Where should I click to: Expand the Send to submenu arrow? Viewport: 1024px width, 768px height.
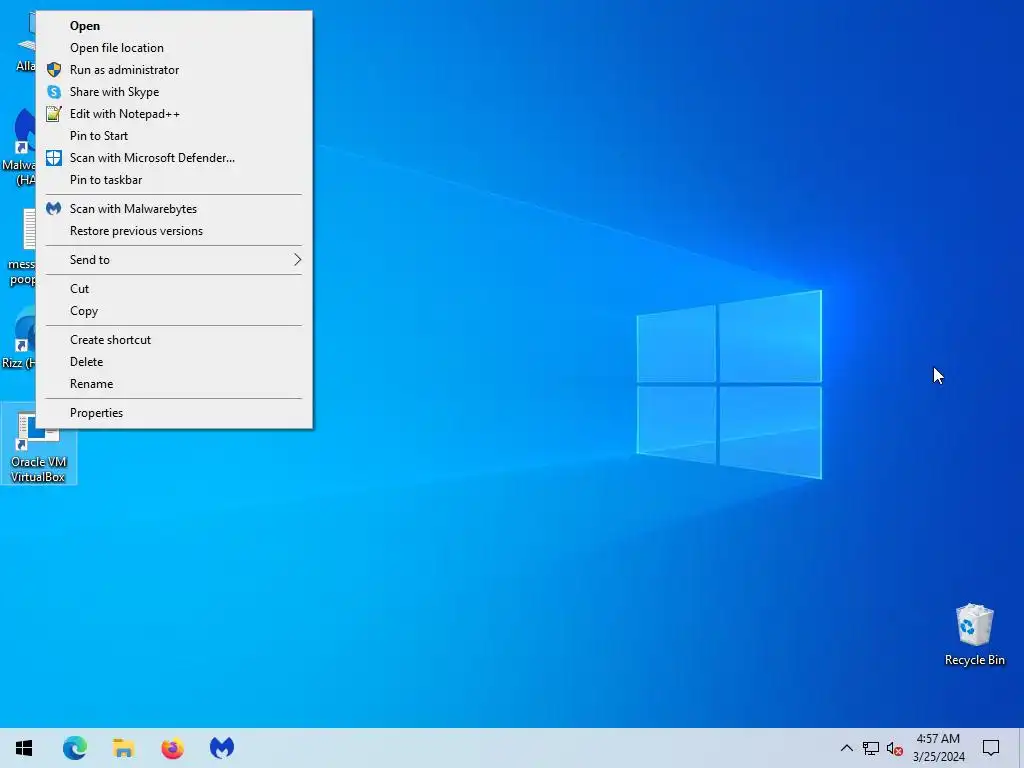(x=297, y=260)
